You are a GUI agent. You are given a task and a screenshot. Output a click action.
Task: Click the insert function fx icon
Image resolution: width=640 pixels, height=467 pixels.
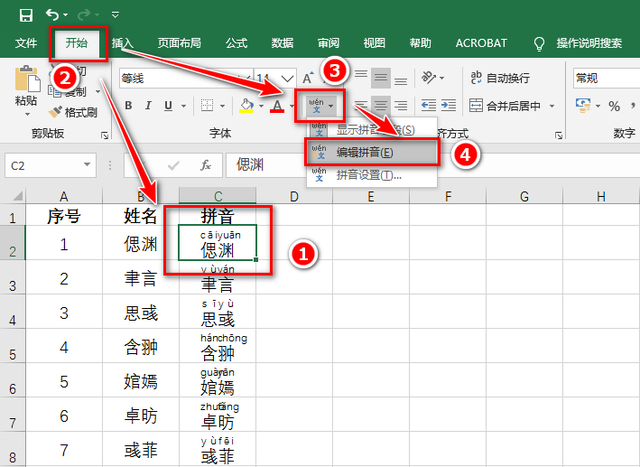coord(206,165)
